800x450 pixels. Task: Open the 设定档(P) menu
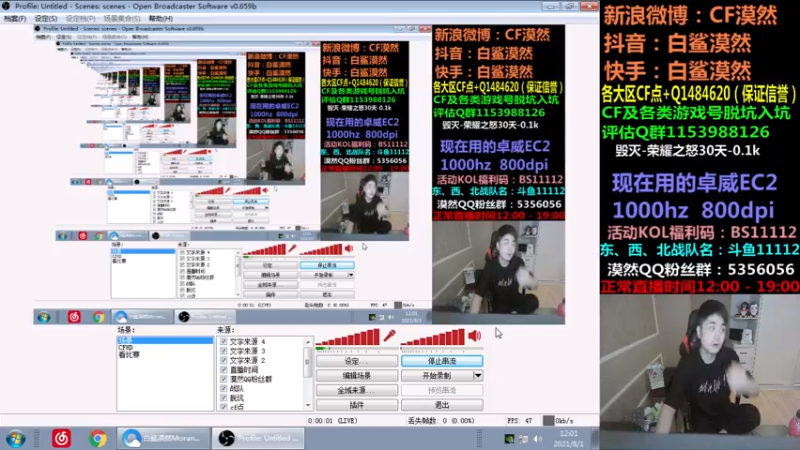80,18
